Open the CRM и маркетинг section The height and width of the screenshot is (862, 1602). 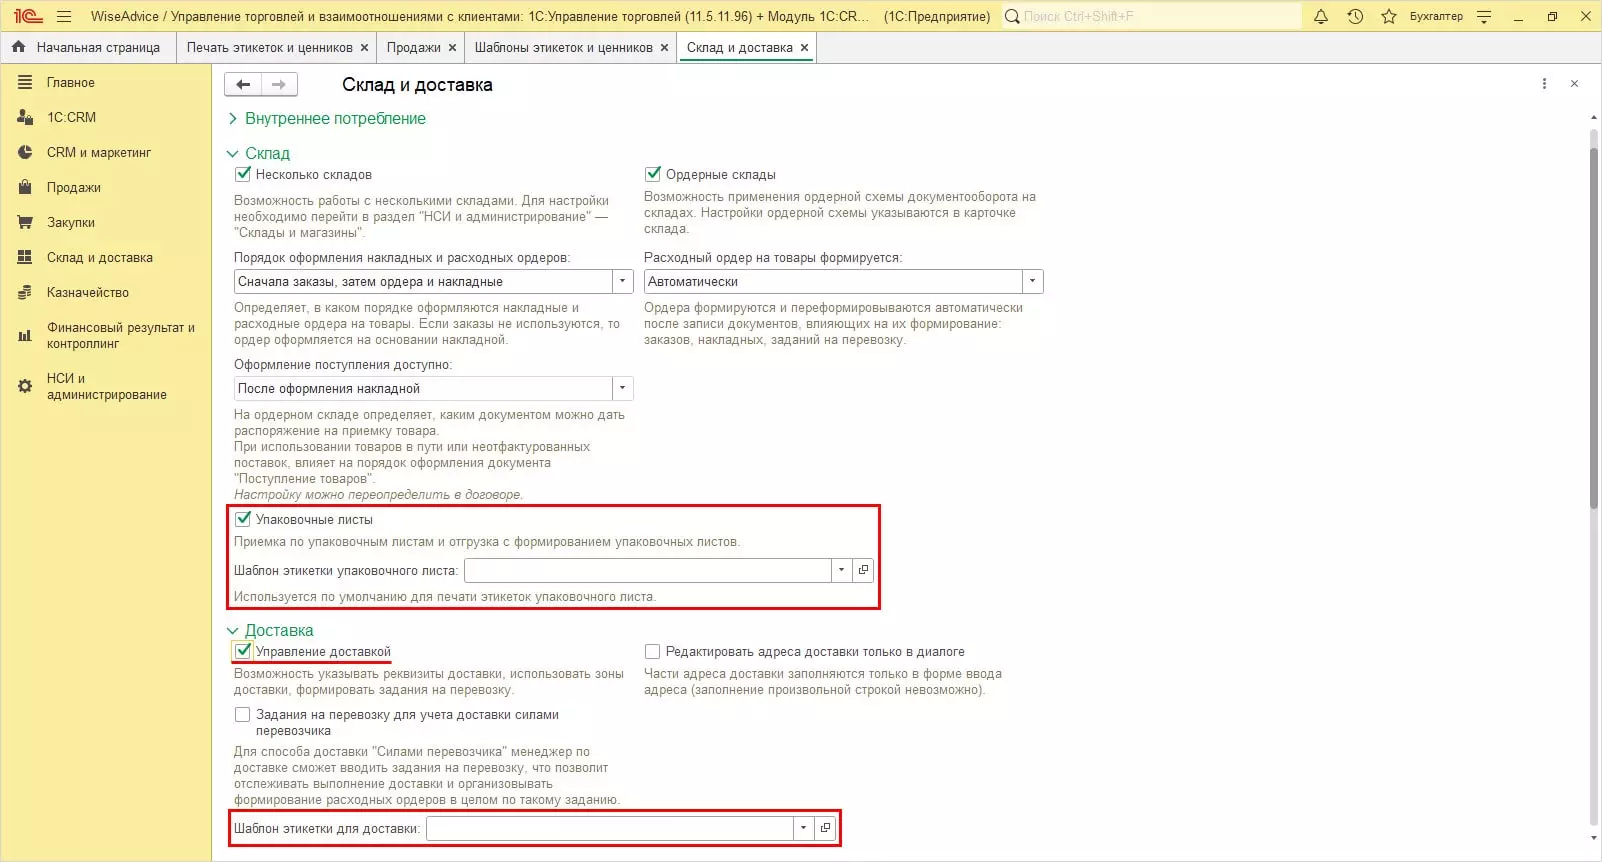tap(99, 152)
